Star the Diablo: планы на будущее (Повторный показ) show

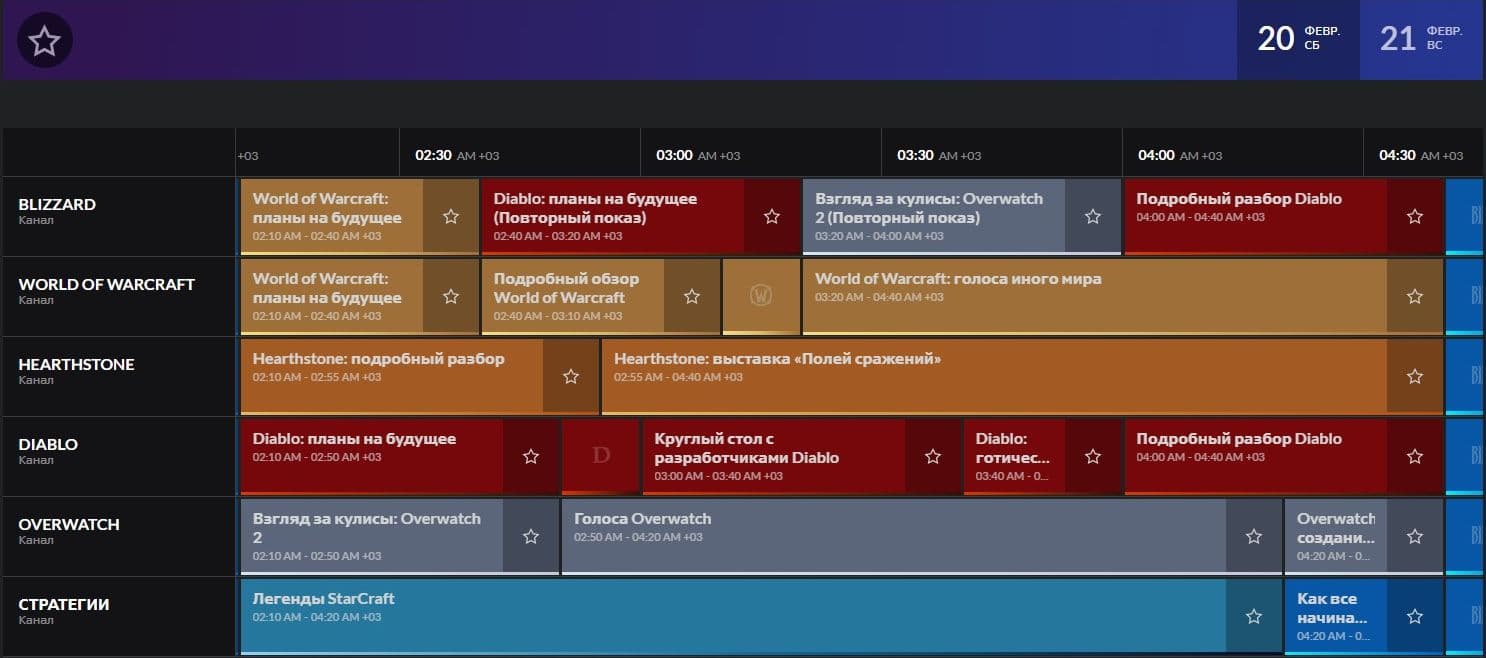(772, 216)
